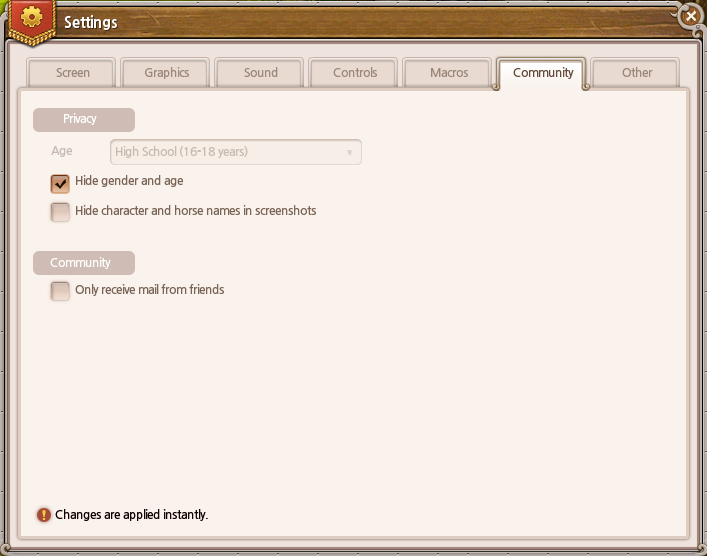Open the Graphics tab
The height and width of the screenshot is (556, 707).
165,73
